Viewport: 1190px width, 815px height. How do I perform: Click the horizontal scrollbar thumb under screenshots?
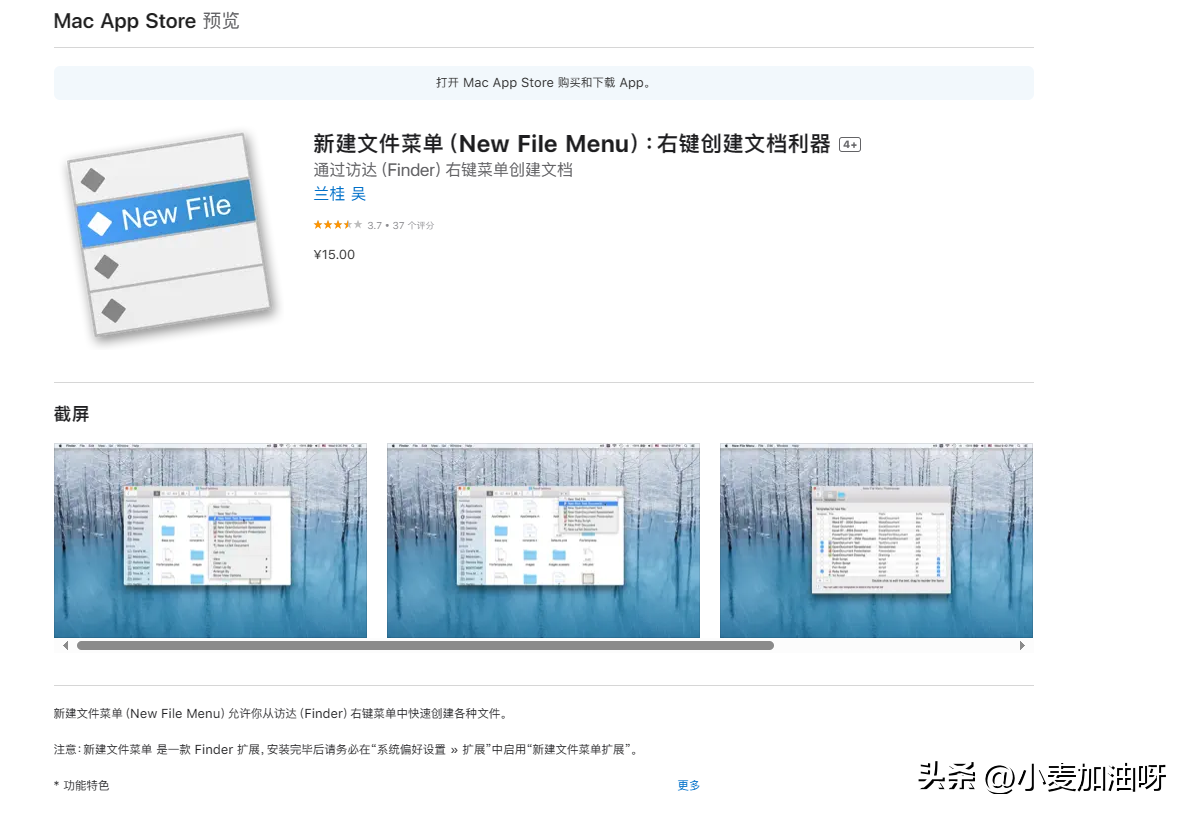425,646
